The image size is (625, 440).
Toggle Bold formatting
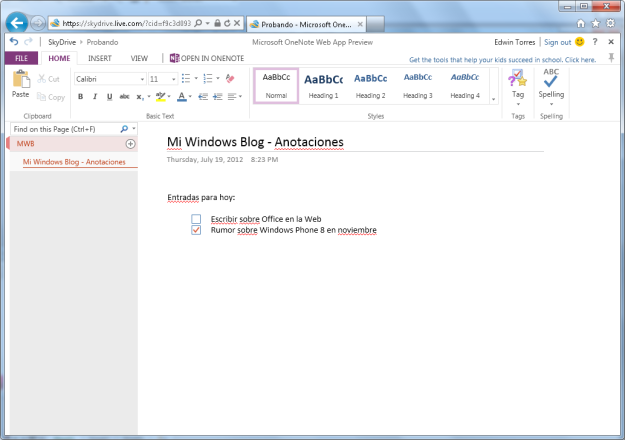pyautogui.click(x=81, y=96)
